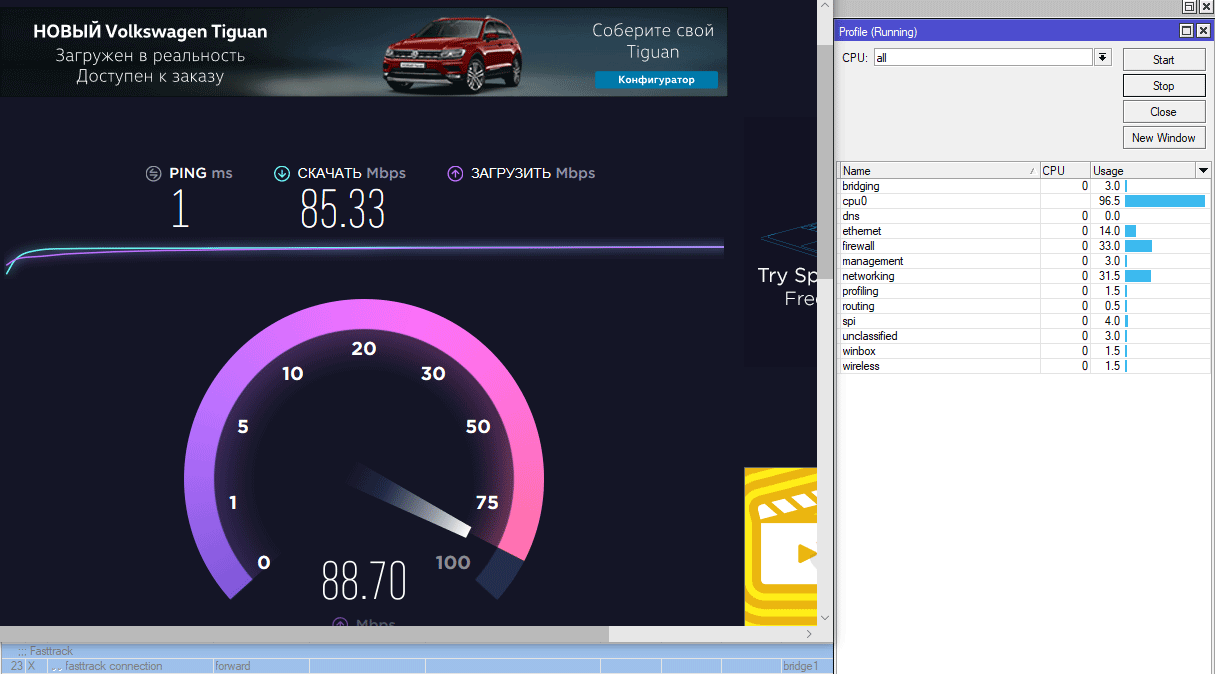Screen dimensions: 1215x674
Task: Select the networking row in the profile list
Action: tap(867, 276)
